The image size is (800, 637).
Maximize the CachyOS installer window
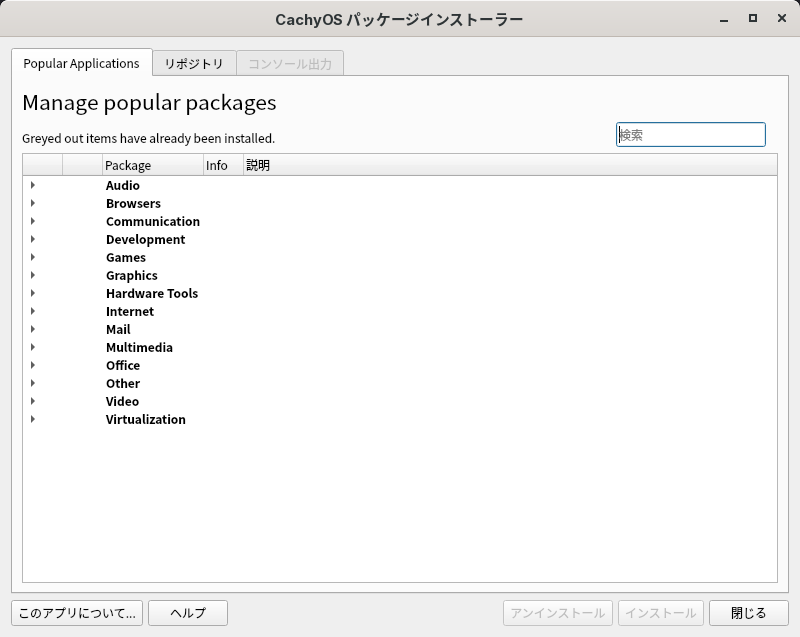pos(753,18)
